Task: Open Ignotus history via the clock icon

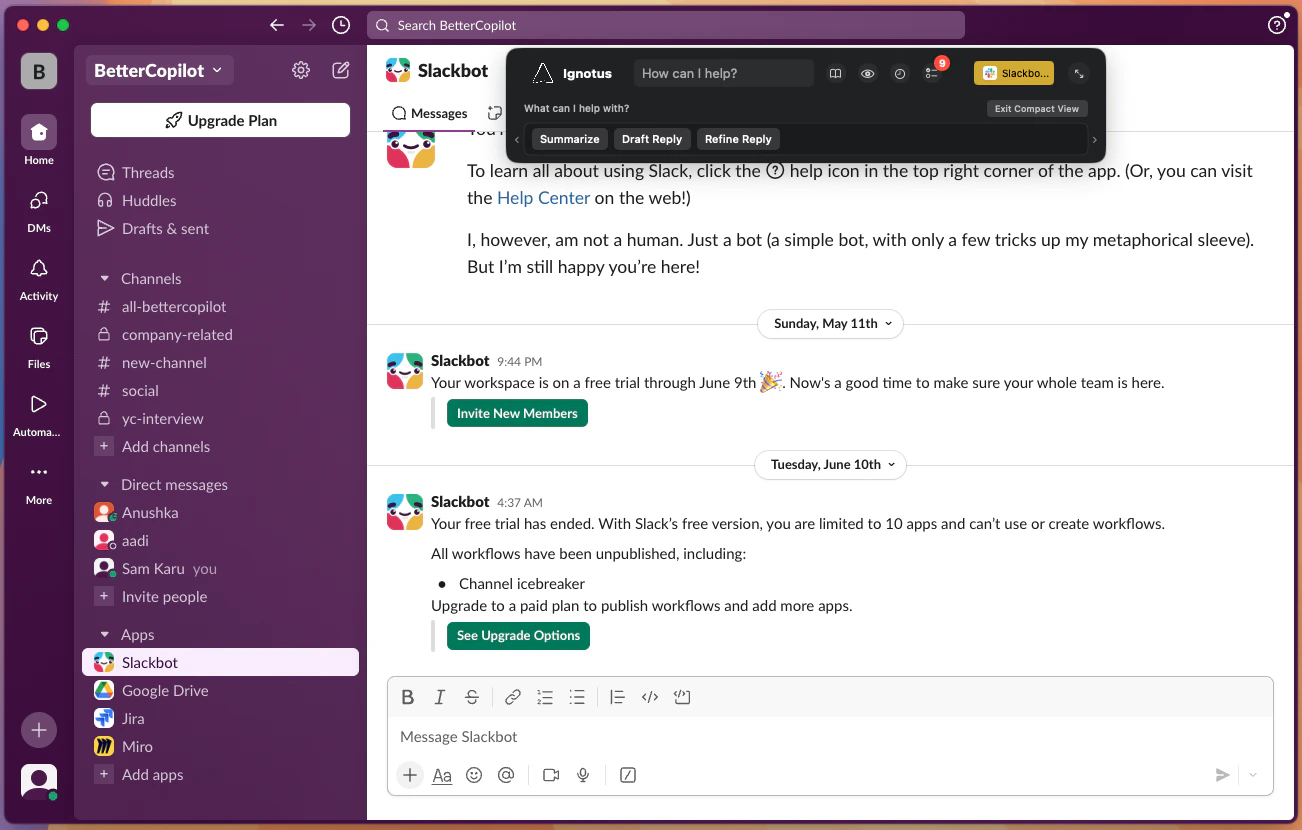Action: pos(899,73)
